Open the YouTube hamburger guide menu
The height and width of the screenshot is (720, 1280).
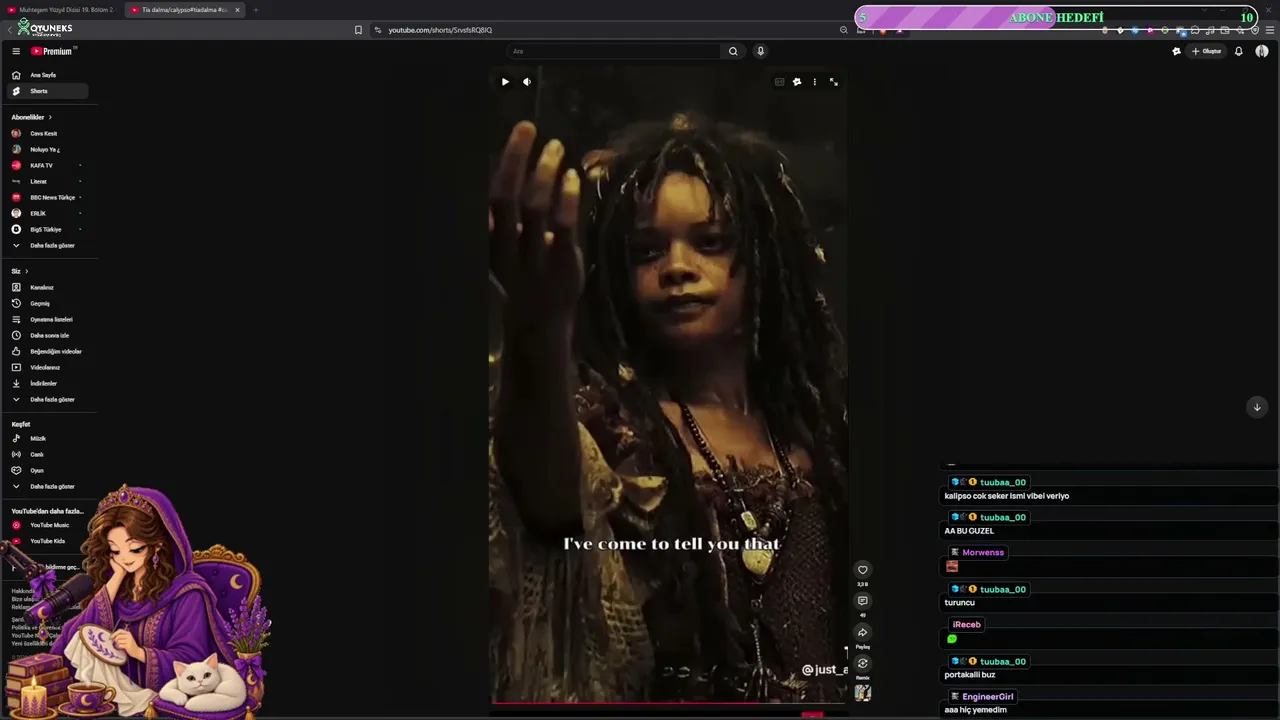click(16, 51)
